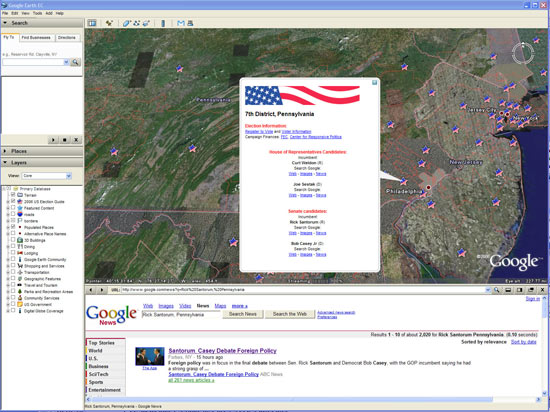Click the stop tour button in Search panel

[x=65, y=140]
